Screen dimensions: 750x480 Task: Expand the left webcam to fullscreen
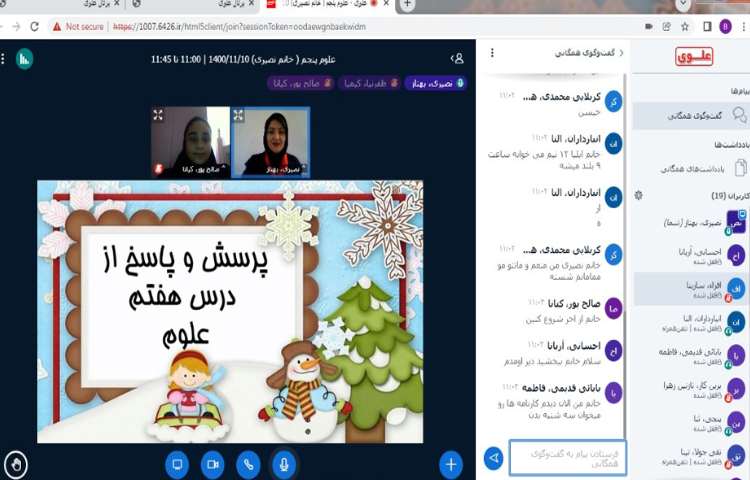pyautogui.click(x=158, y=115)
